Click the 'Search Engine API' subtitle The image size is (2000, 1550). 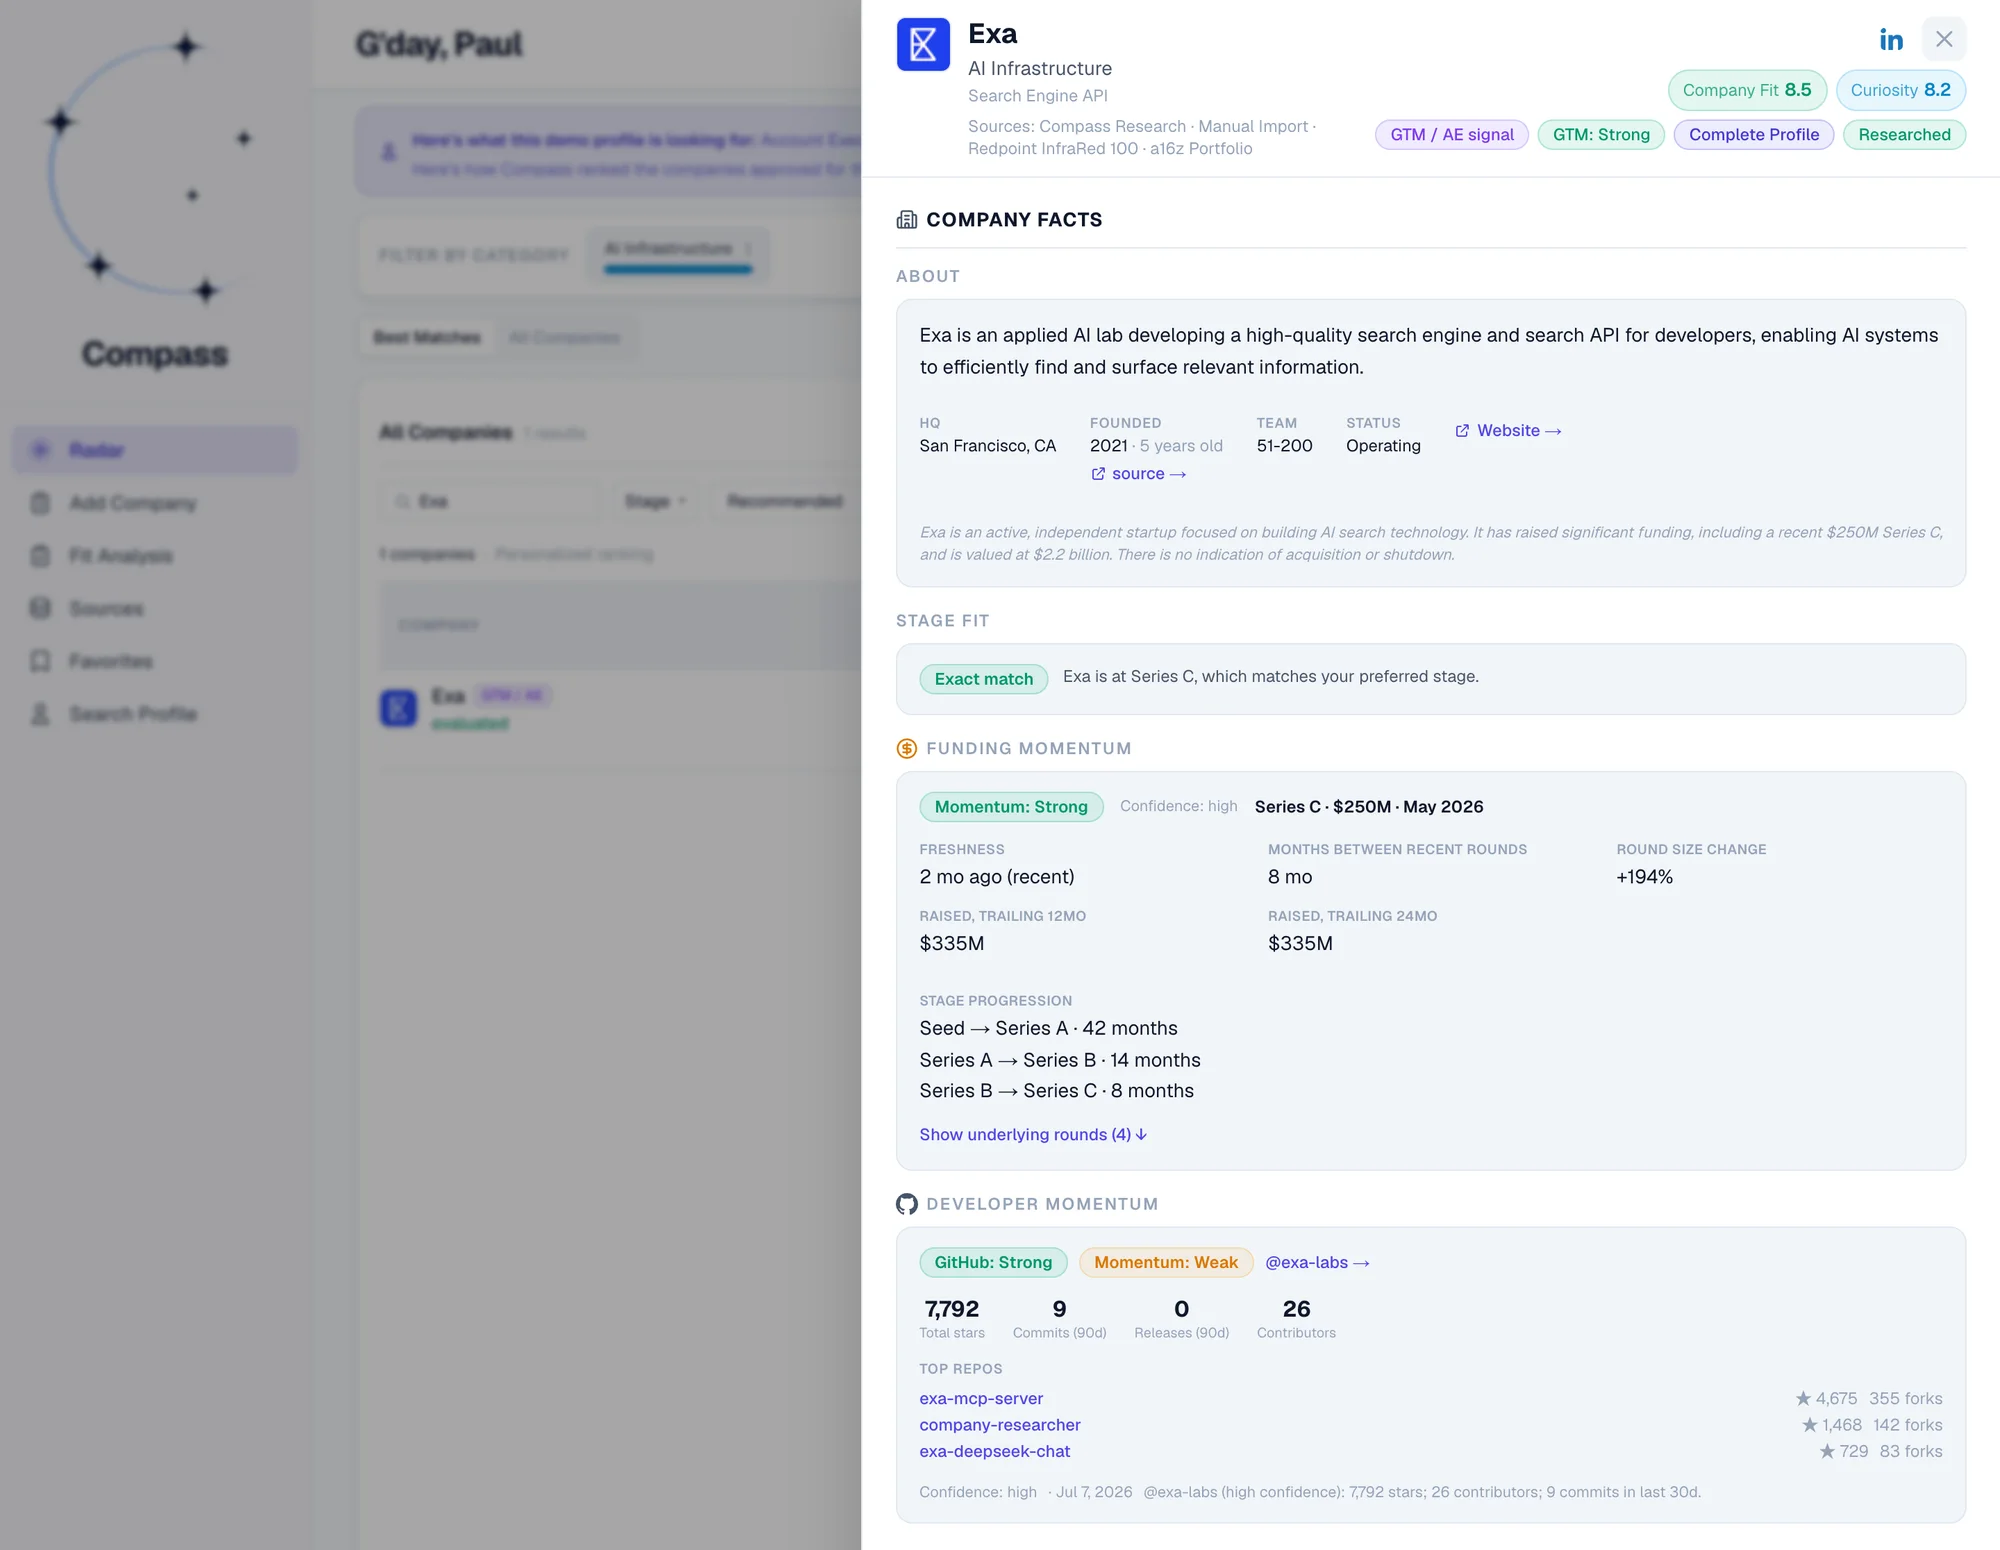[1037, 96]
